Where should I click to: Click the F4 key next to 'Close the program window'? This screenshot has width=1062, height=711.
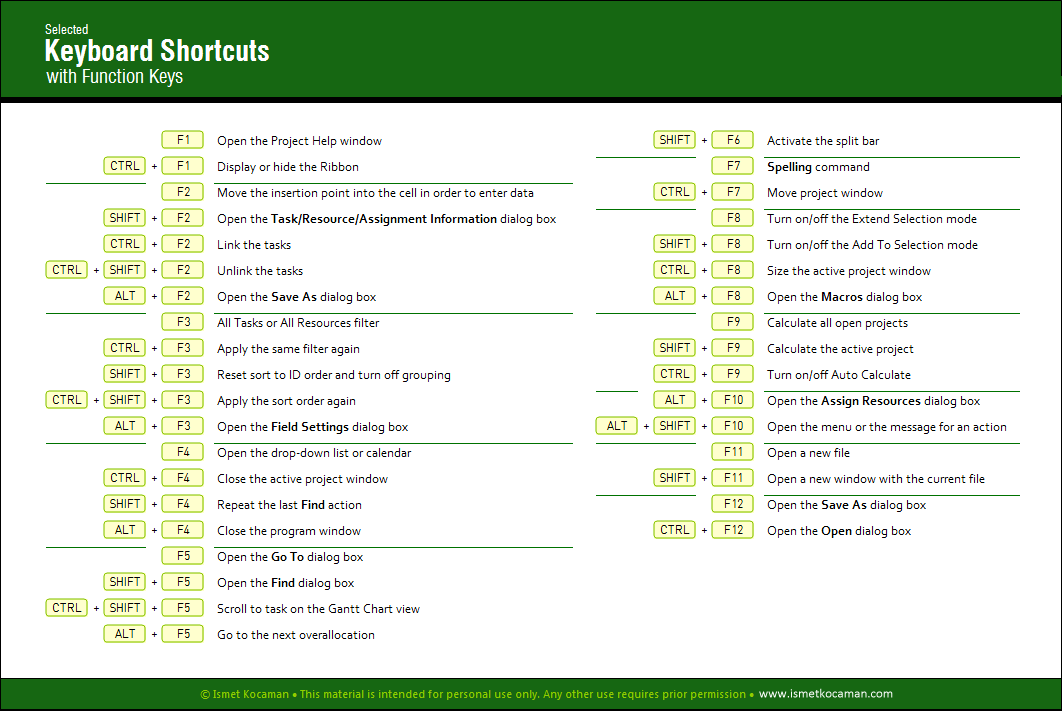[x=183, y=530]
